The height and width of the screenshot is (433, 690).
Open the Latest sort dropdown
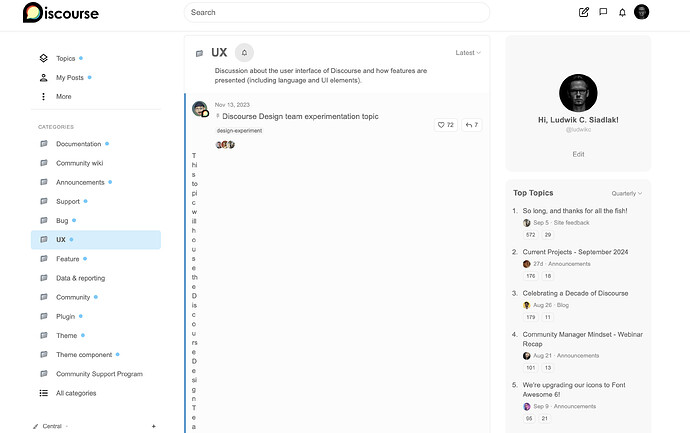pos(468,53)
